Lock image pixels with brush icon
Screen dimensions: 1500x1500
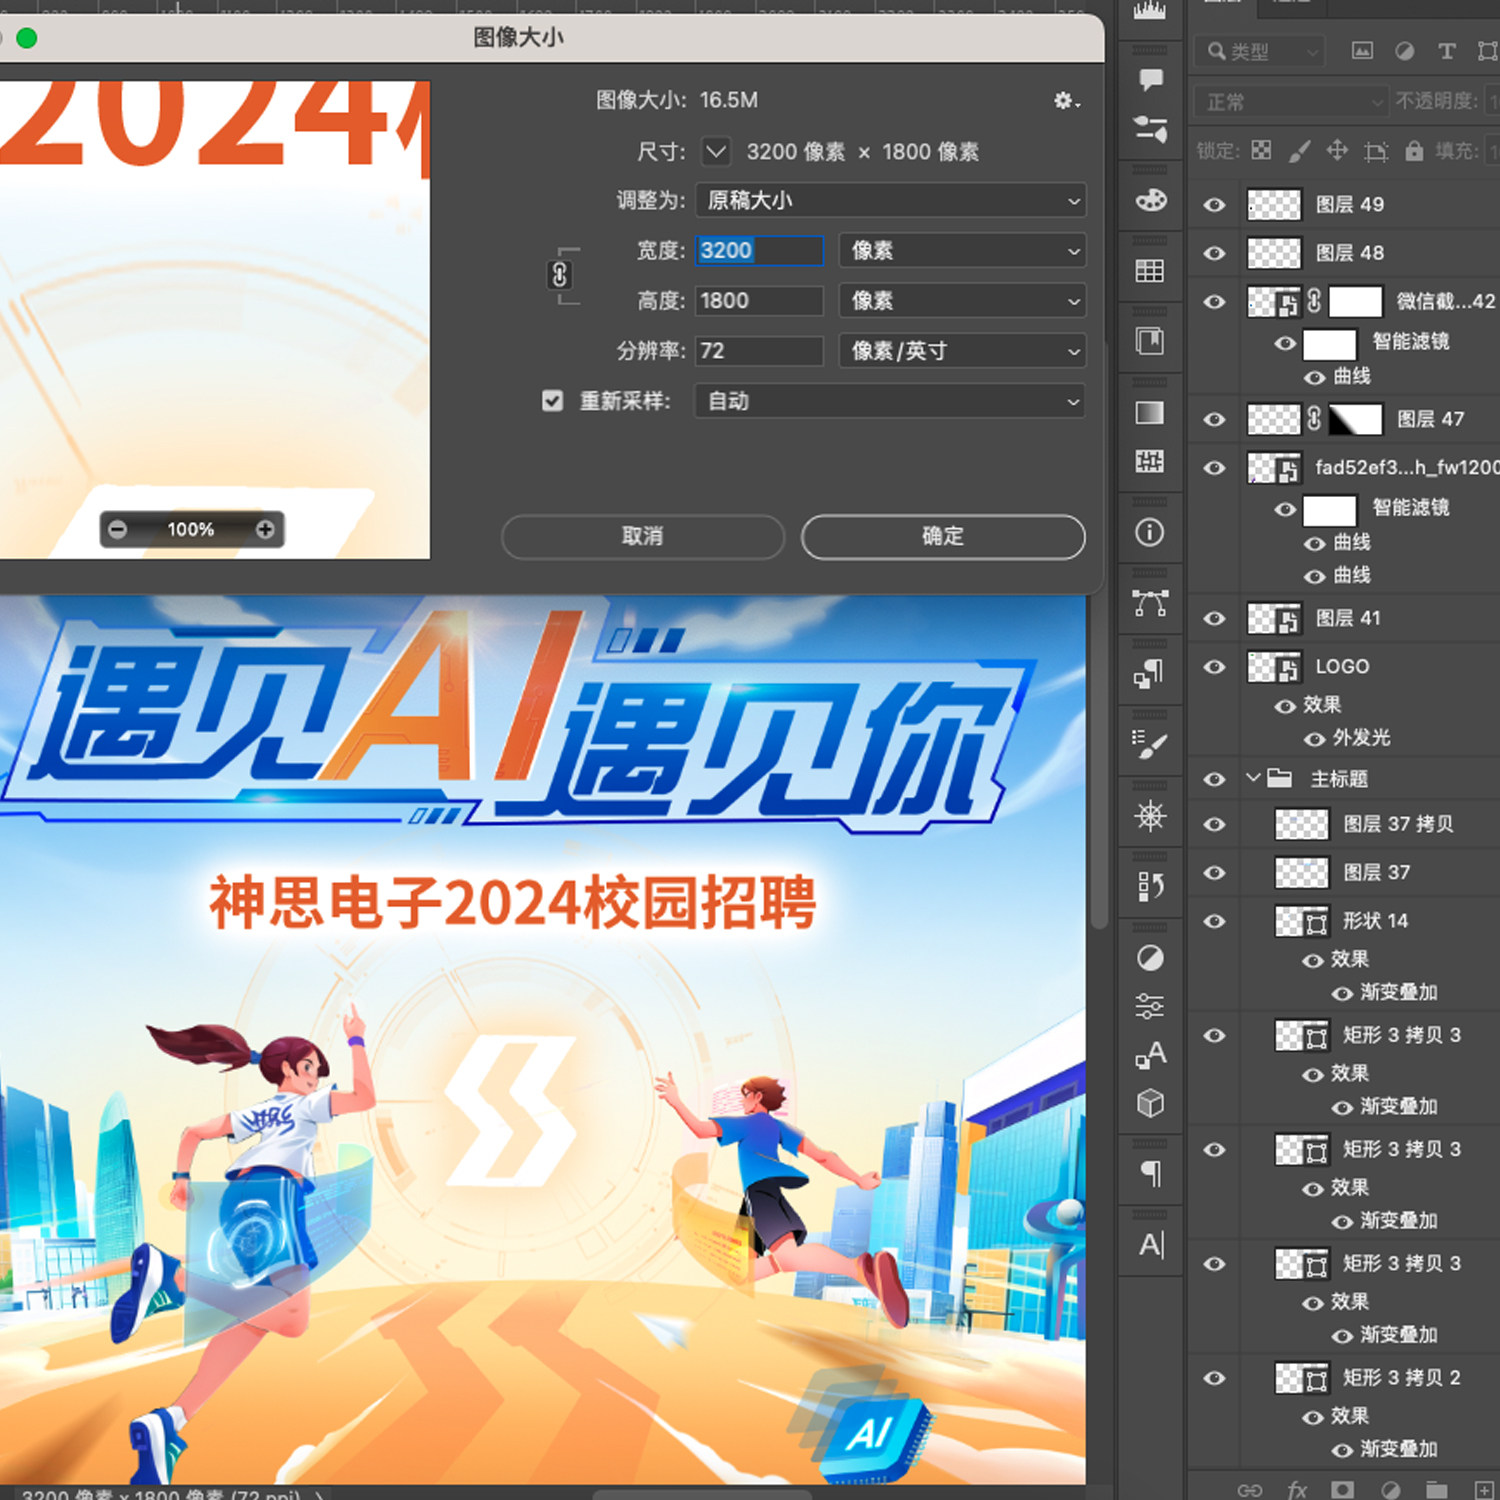coord(1299,151)
